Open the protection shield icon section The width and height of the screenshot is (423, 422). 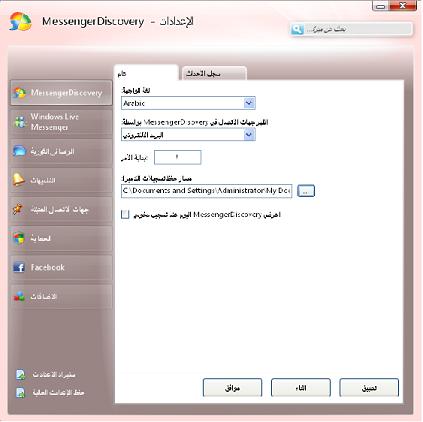pyautogui.click(x=19, y=238)
